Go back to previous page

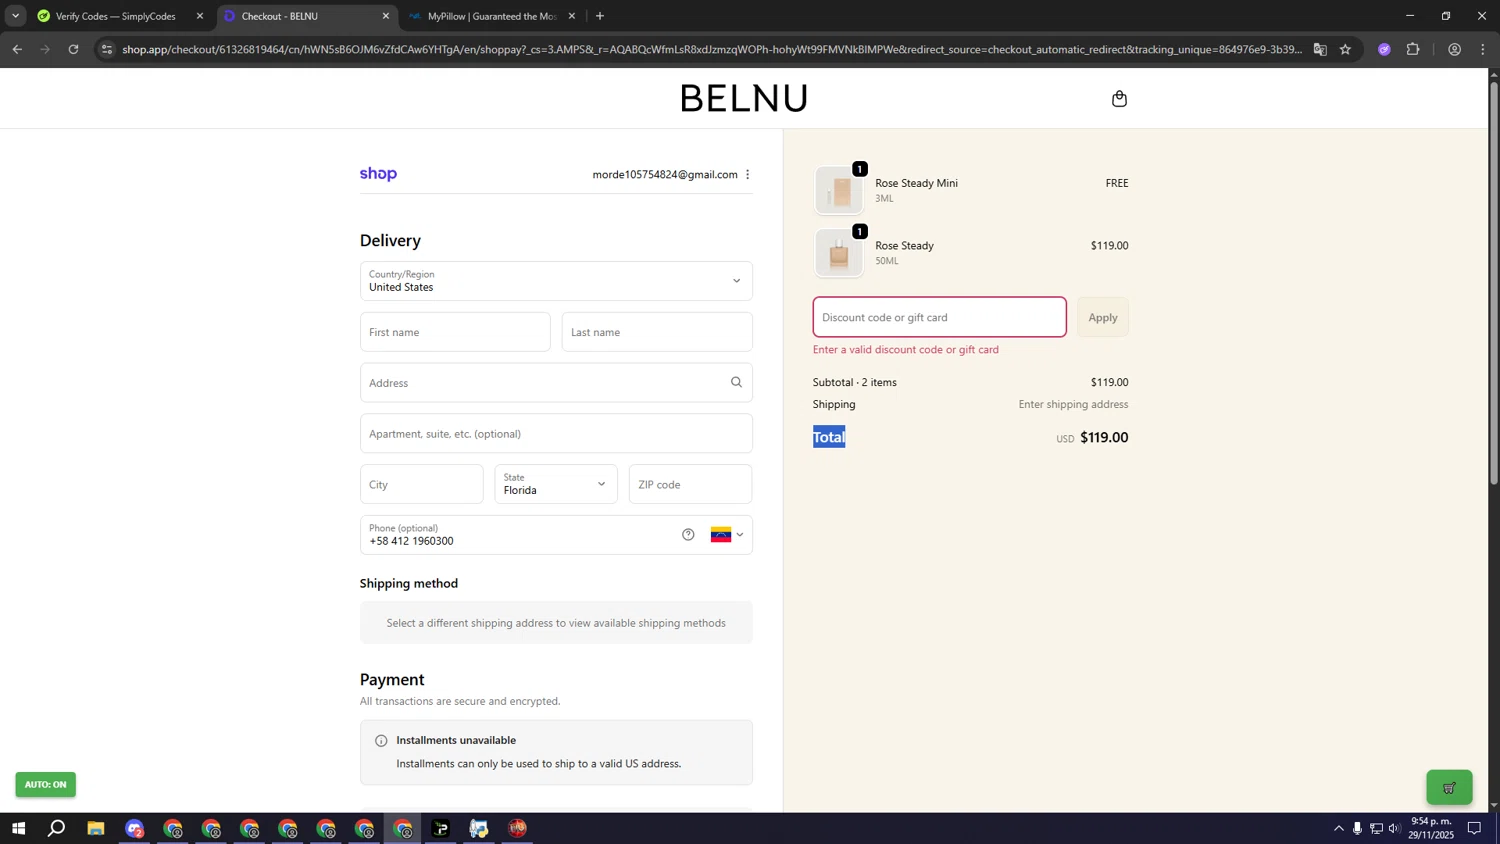[17, 49]
